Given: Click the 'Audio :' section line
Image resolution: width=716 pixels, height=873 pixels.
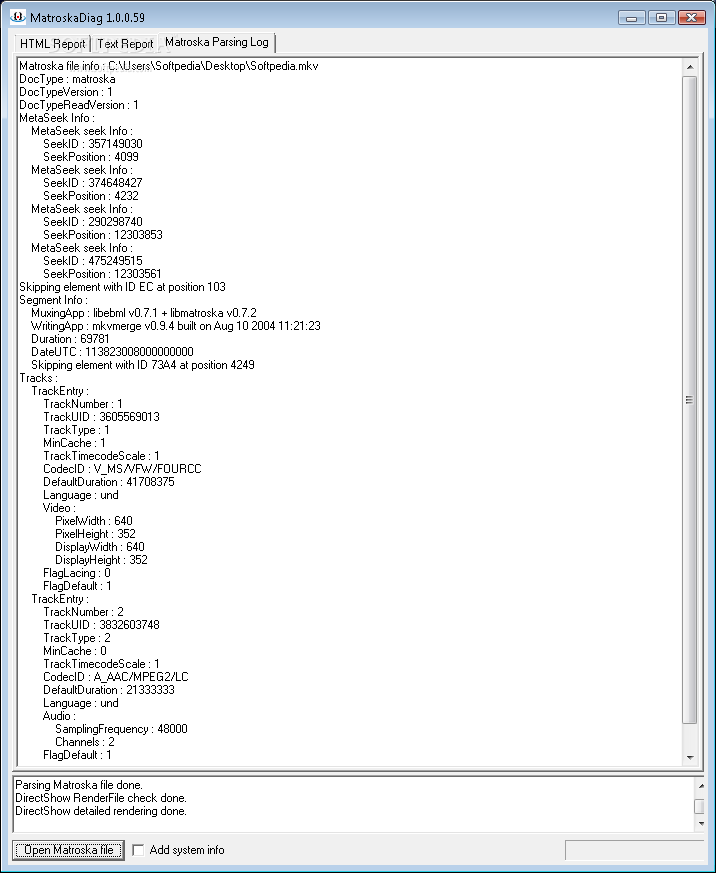Looking at the screenshot, I should [x=59, y=715].
